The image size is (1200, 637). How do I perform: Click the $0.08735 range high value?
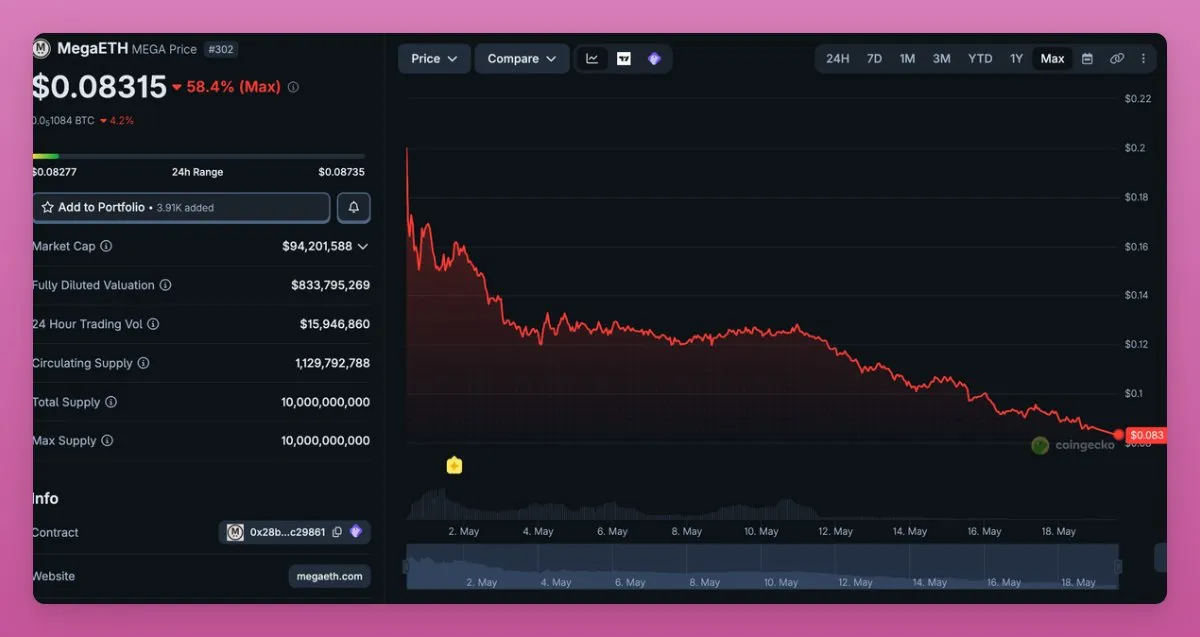(341, 172)
